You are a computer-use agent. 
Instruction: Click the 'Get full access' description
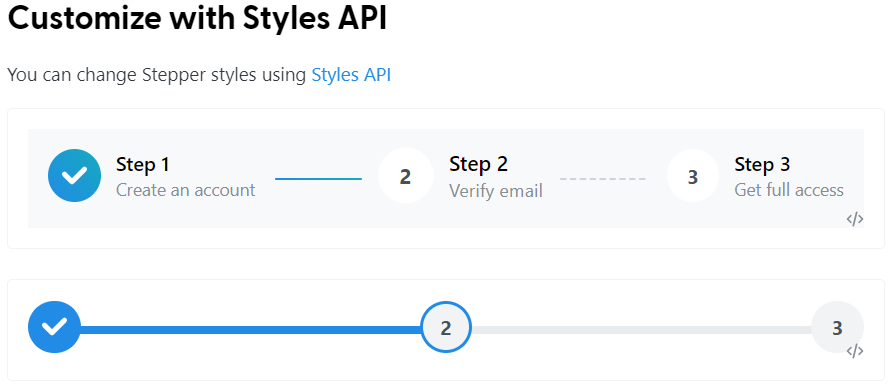[x=789, y=190]
